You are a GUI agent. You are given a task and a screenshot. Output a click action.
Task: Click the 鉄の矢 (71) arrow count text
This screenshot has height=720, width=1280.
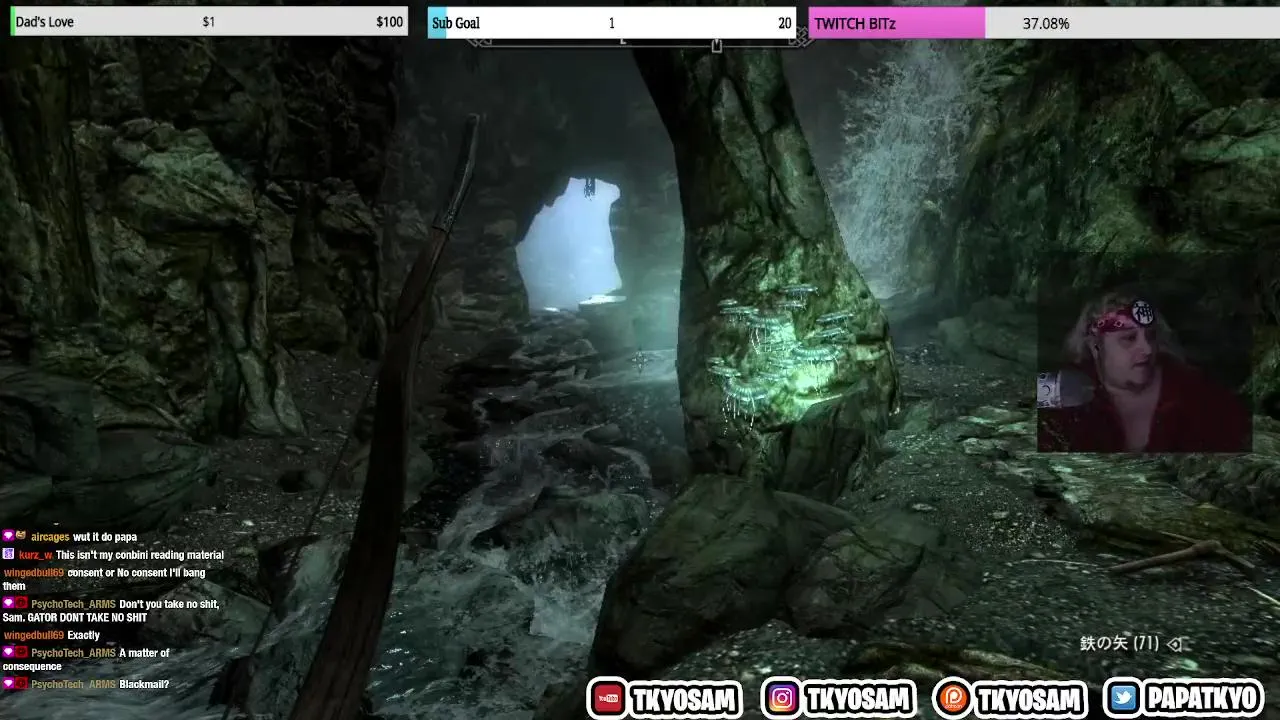coord(1120,643)
